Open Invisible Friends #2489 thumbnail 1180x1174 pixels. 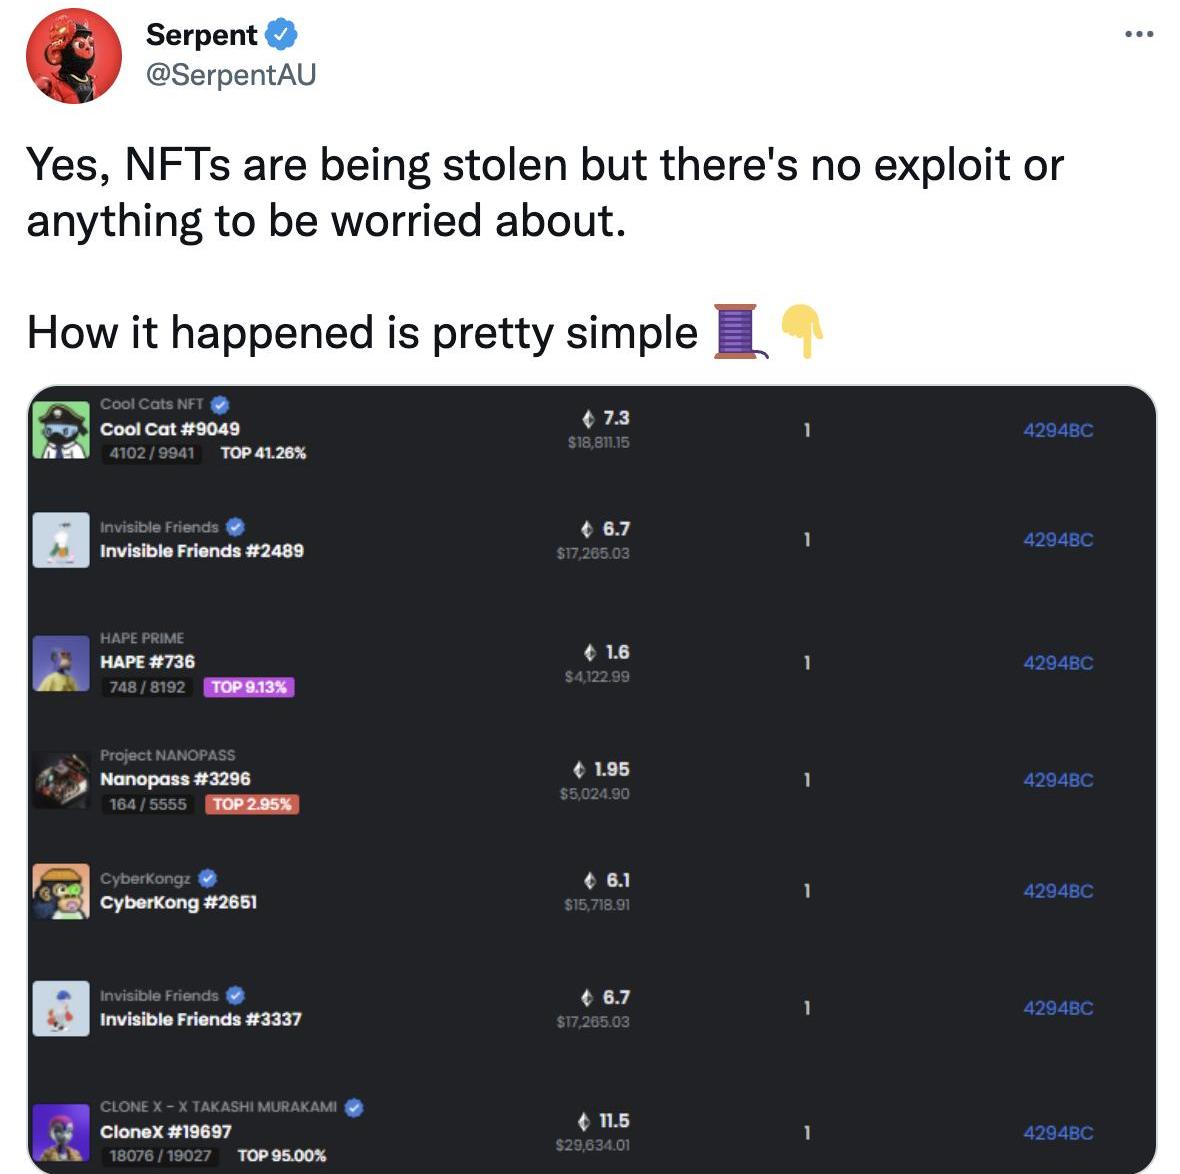(61, 540)
